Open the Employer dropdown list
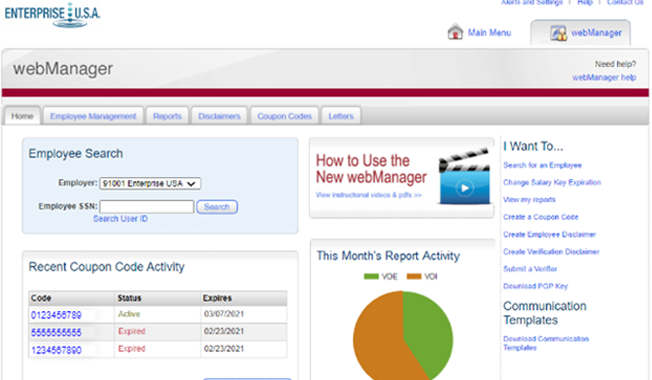652x380 pixels. pyautogui.click(x=150, y=183)
